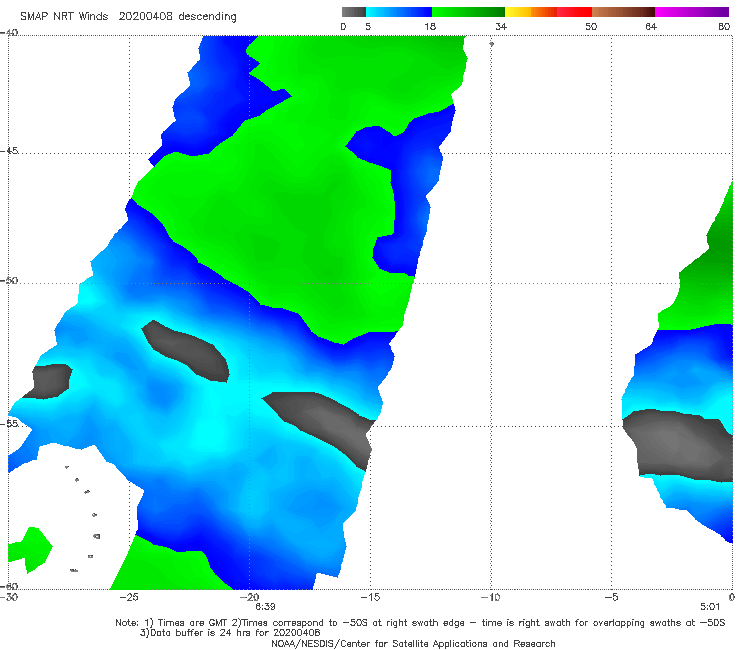Click the longitude label '-25'
Image resolution: width=740 pixels, height=650 pixels.
pos(129,597)
